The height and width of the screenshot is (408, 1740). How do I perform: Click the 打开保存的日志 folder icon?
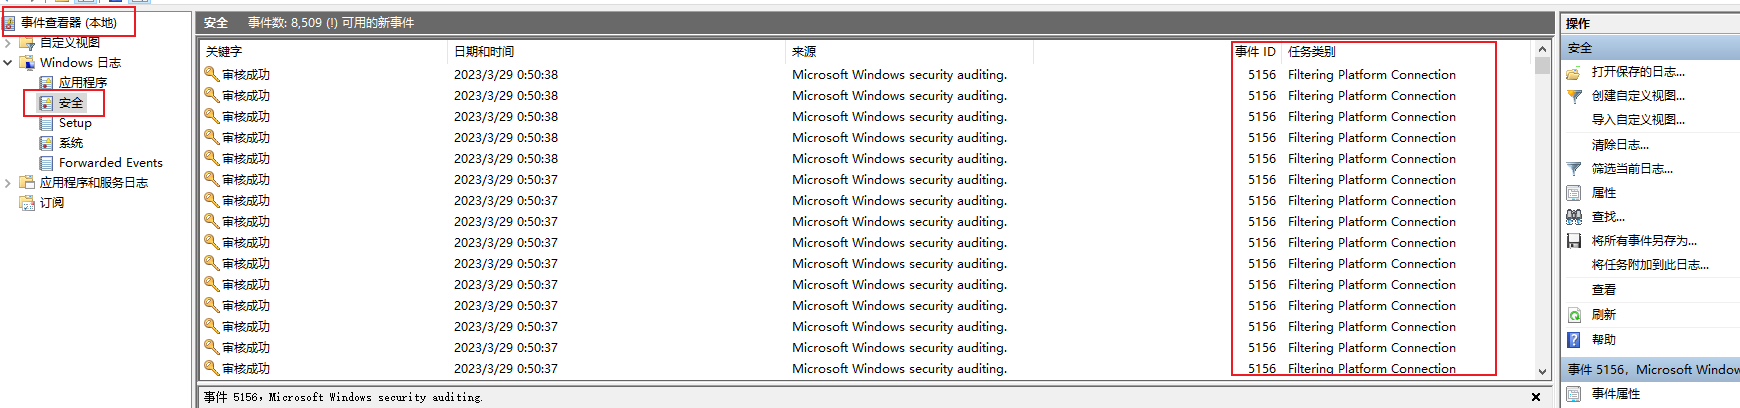pyautogui.click(x=1574, y=72)
